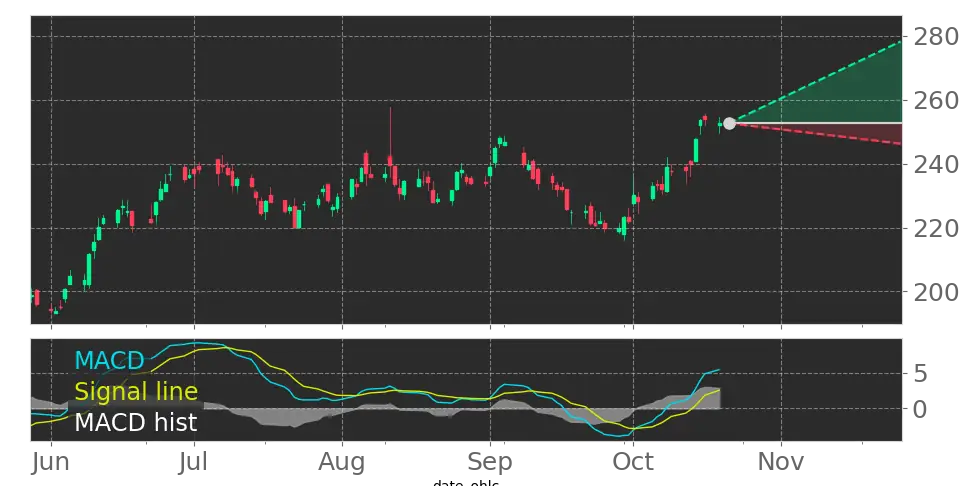This screenshot has width=972, height=486.
Task: Click the 240 price axis label
Action: pyautogui.click(x=937, y=164)
